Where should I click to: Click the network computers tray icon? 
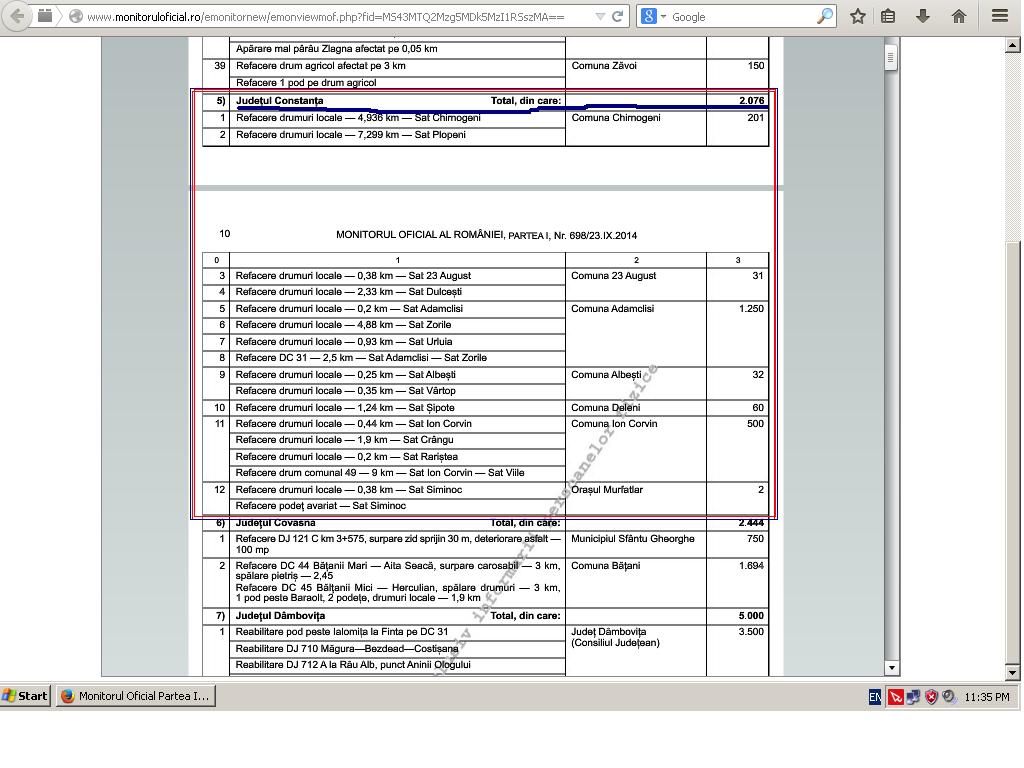(913, 697)
